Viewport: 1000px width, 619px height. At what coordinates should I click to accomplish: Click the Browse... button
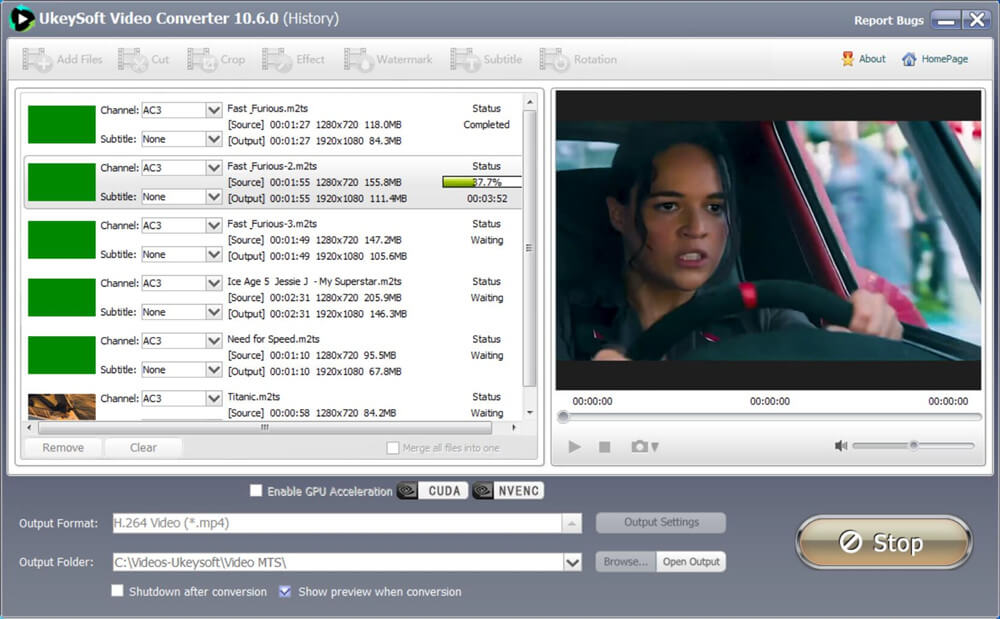[x=625, y=562]
